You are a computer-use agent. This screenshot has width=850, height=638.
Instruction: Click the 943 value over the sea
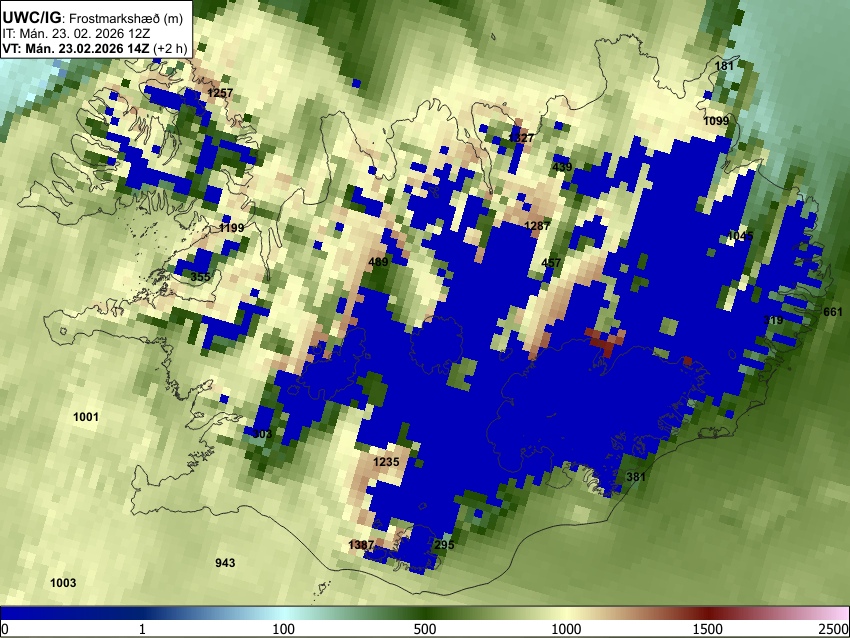225,563
